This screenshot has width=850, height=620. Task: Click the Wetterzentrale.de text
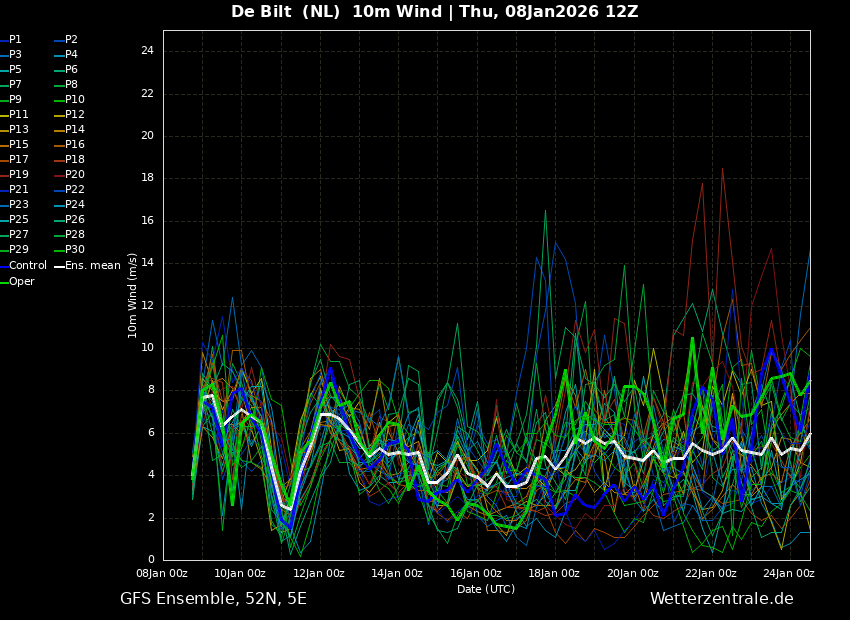[x=721, y=599]
